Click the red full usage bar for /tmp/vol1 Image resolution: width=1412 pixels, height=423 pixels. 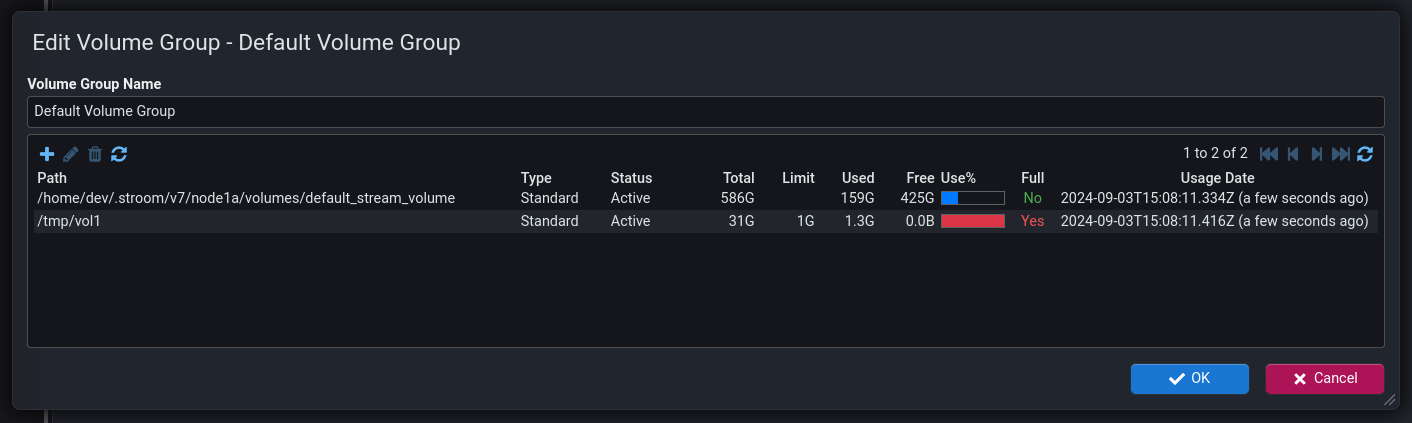pos(972,221)
